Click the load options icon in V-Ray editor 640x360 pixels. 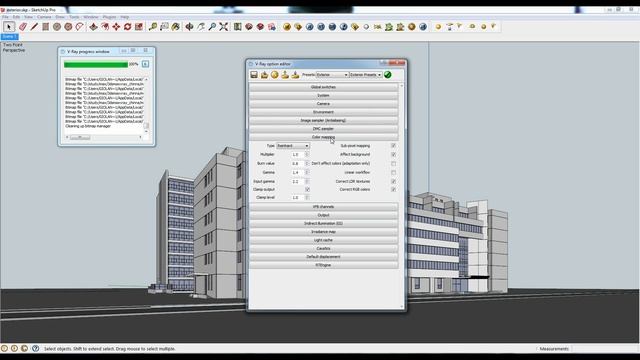point(264,75)
